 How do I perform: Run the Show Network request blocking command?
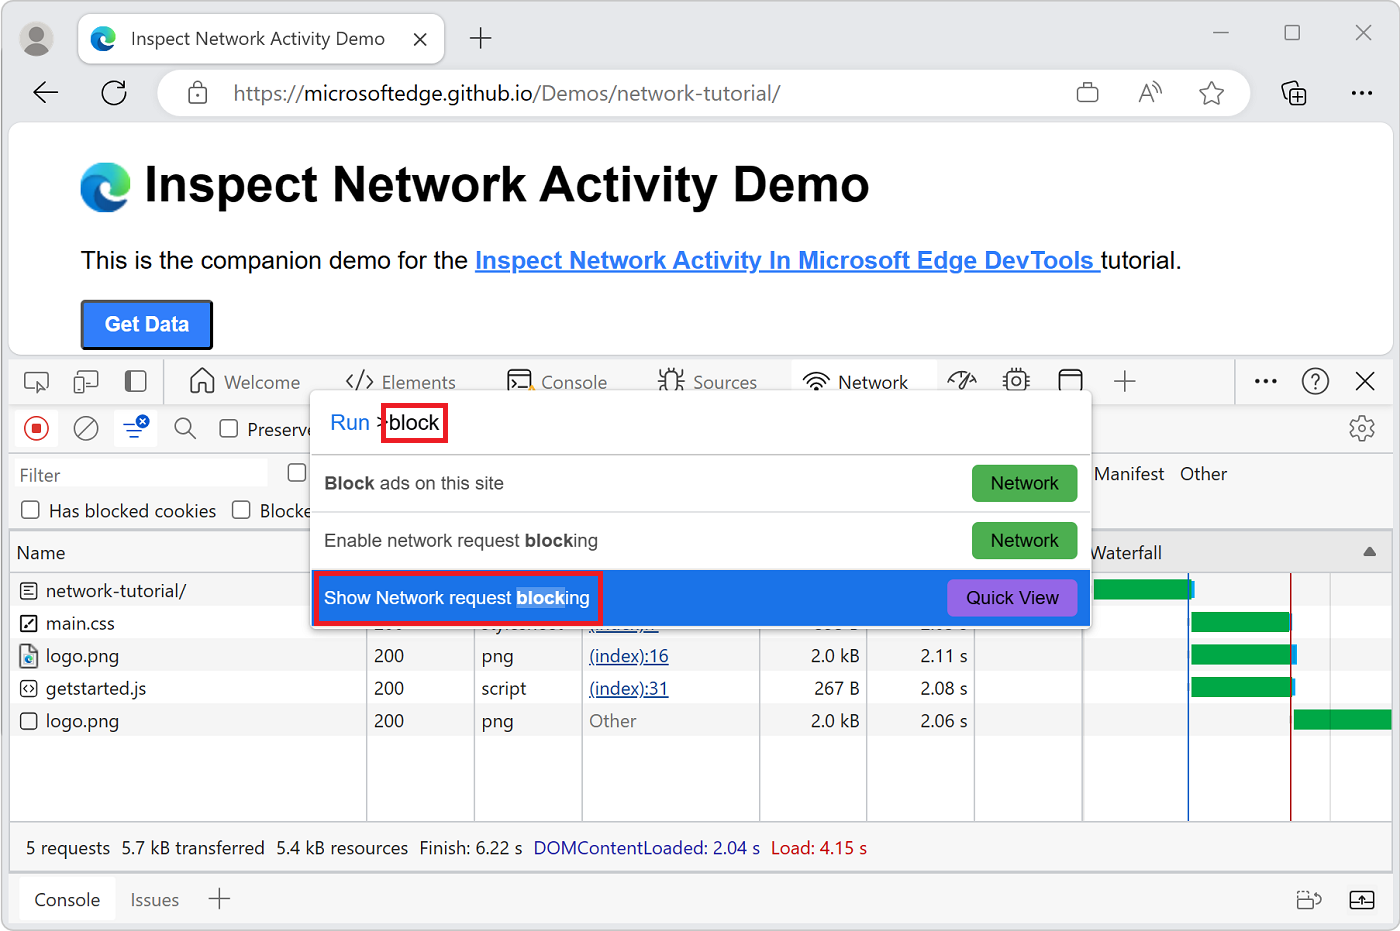[x=457, y=597]
